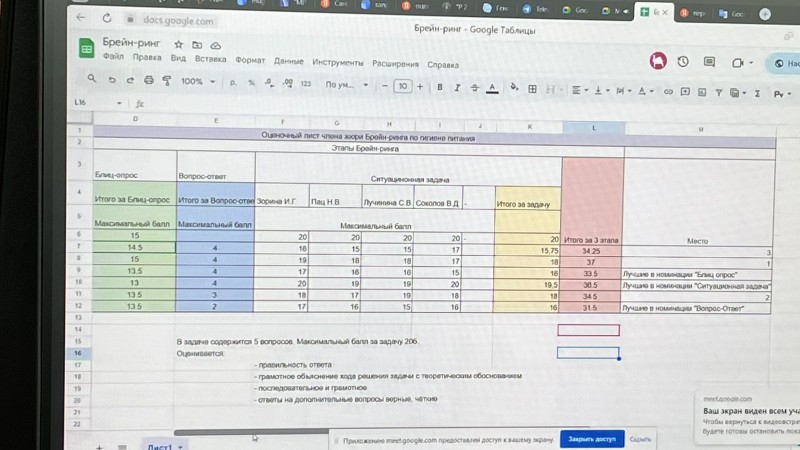Click the search icon in the toolbar
This screenshot has height=450, width=800.
coord(92,80)
